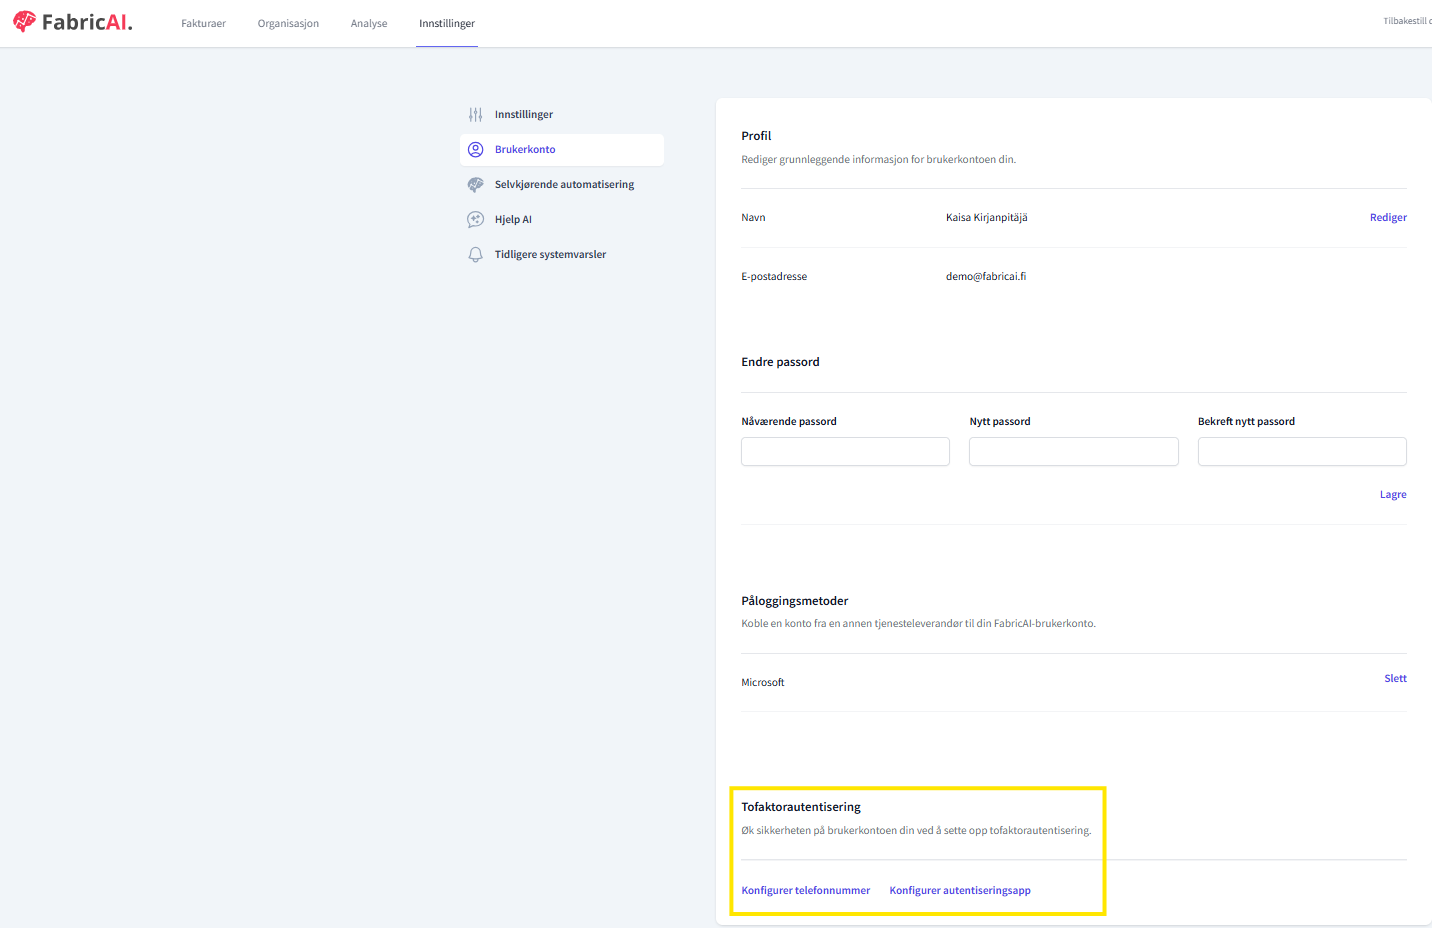This screenshot has height=928, width=1432.
Task: Open the Fakturaer tab
Action: pos(203,24)
